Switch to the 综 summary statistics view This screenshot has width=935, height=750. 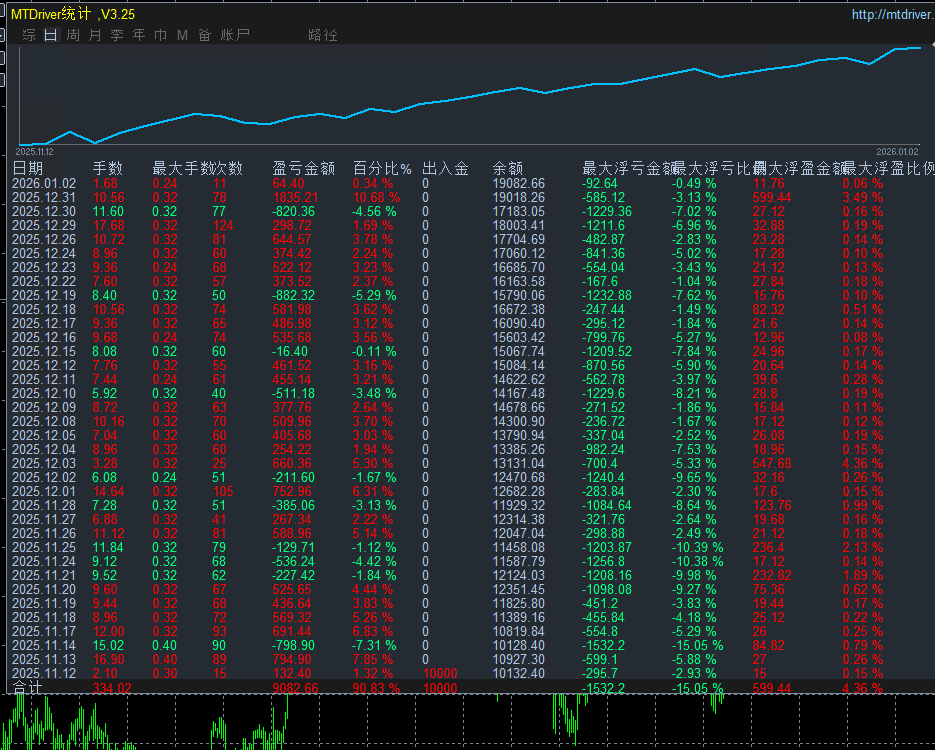pyautogui.click(x=27, y=34)
